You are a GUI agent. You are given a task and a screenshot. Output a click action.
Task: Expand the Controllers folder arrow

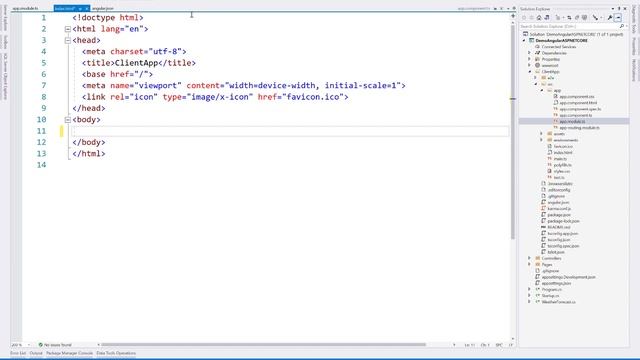[x=530, y=258]
